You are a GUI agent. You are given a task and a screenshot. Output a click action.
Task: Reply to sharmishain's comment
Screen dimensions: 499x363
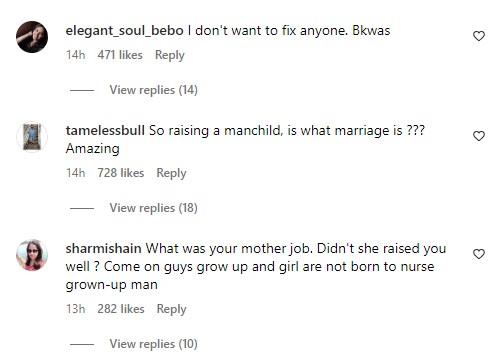[171, 309]
